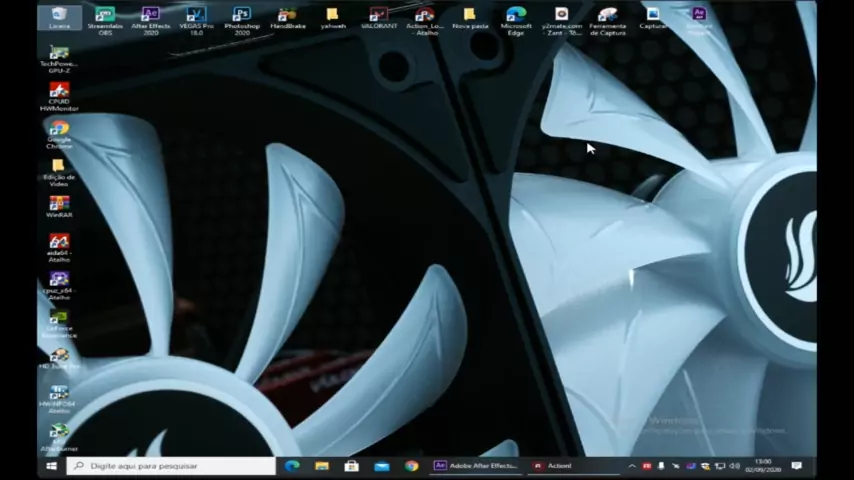The image size is (854, 480).
Task: Select the VEGAS Pro 18.0 shortcut
Action: tap(196, 17)
